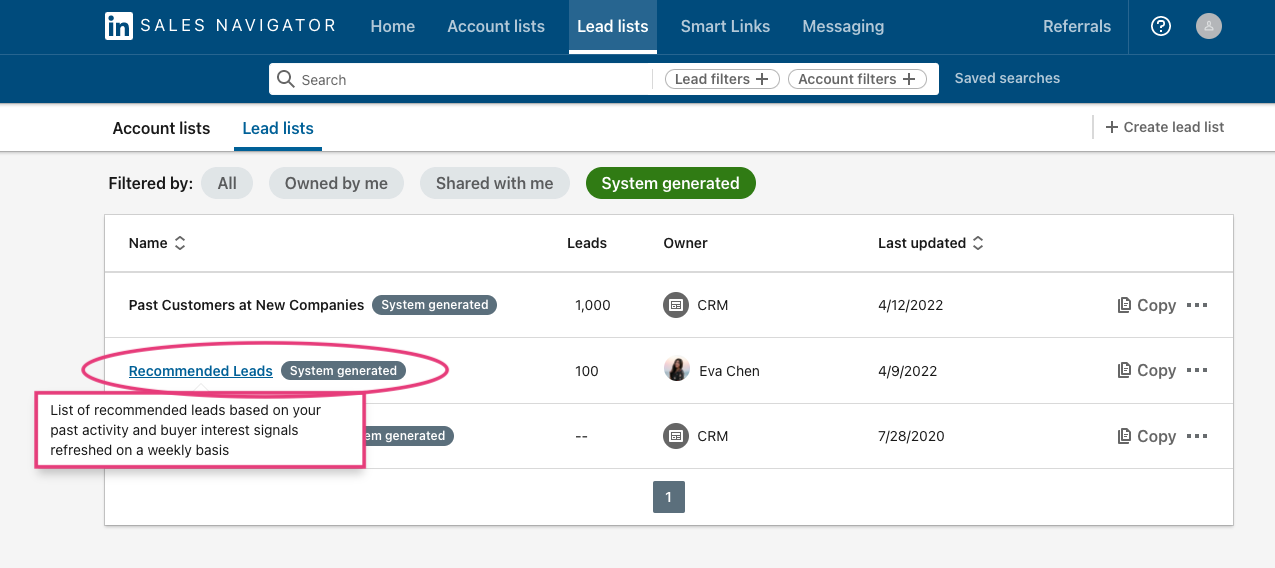Screen dimensions: 1275x568
Task: Copy the Recommended Leads list
Action: point(1146,370)
